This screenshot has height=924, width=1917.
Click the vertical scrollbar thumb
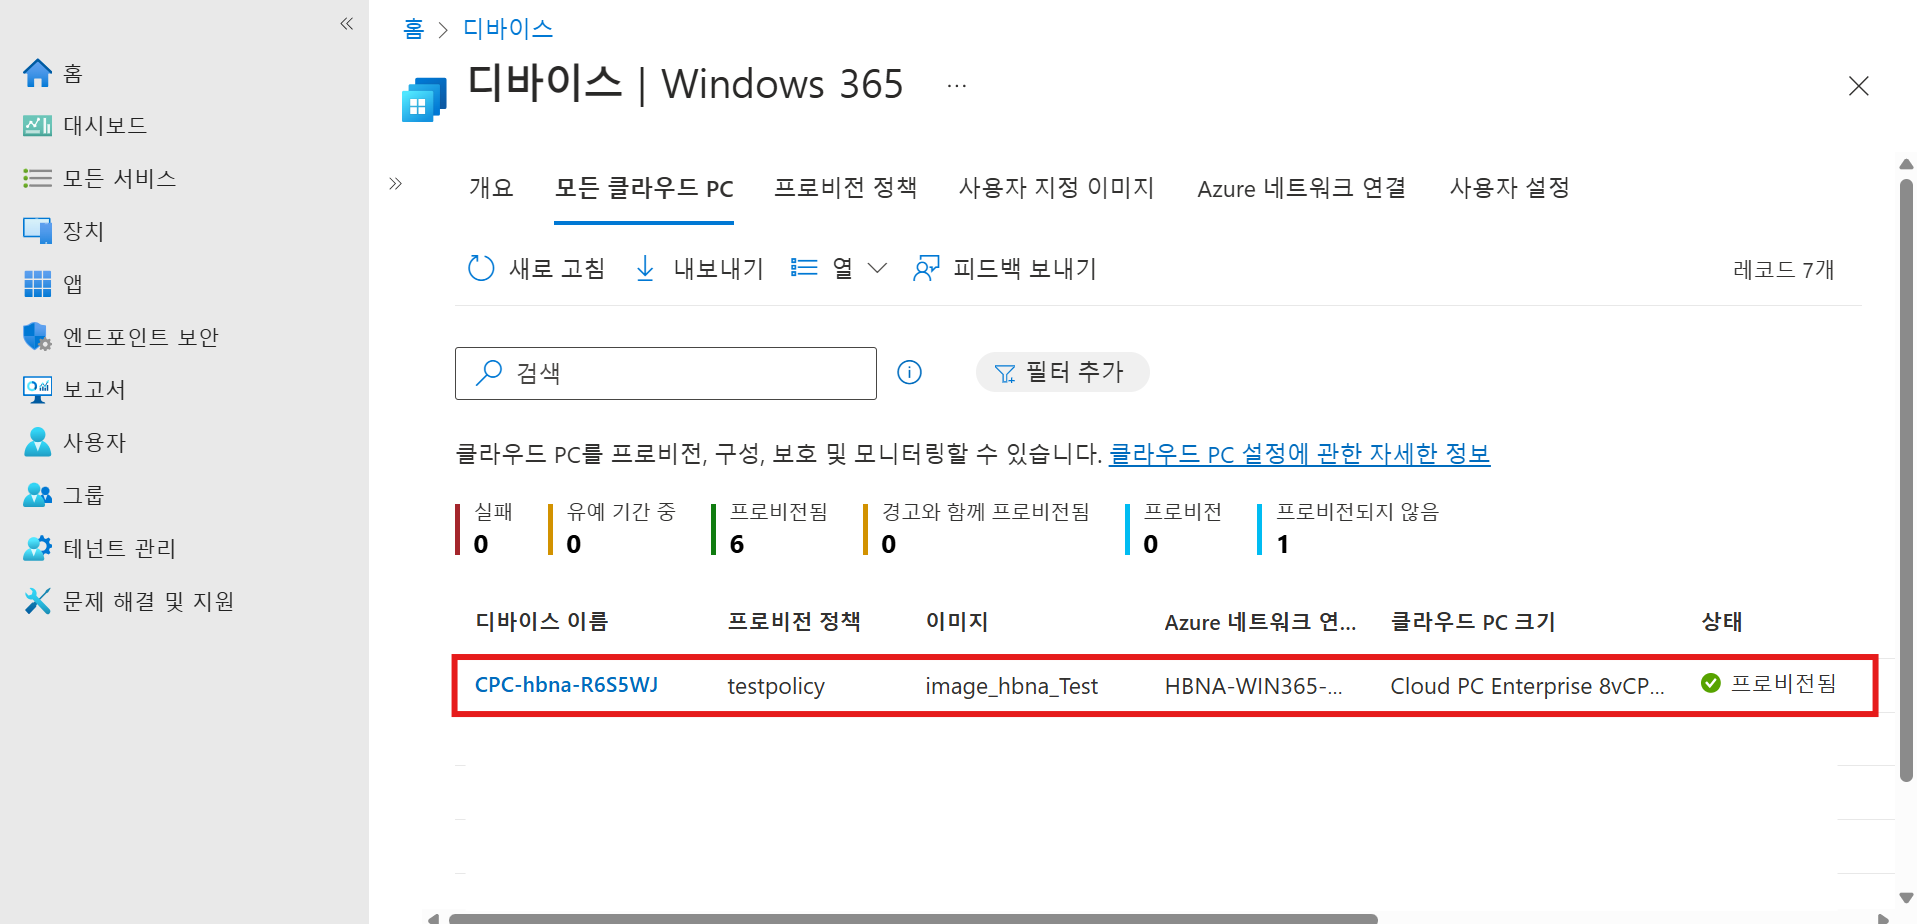click(x=1906, y=480)
